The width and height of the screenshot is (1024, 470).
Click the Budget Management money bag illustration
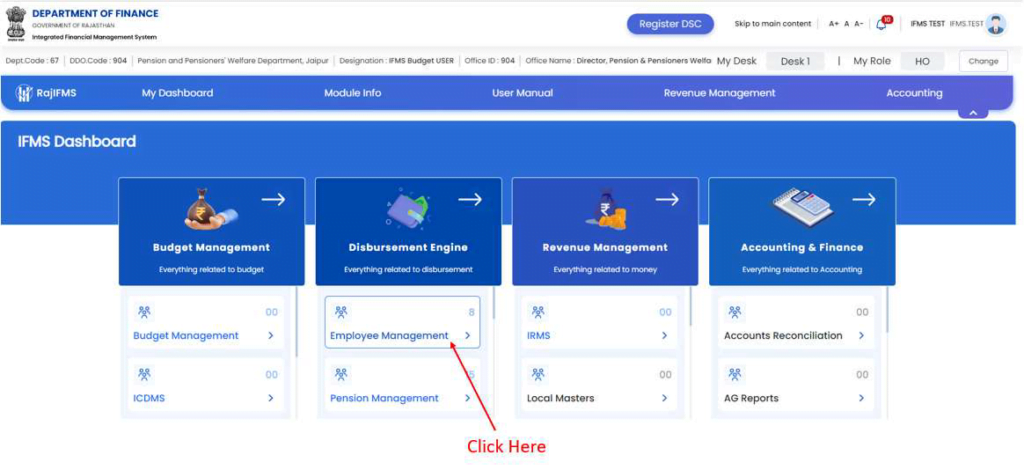(211, 209)
